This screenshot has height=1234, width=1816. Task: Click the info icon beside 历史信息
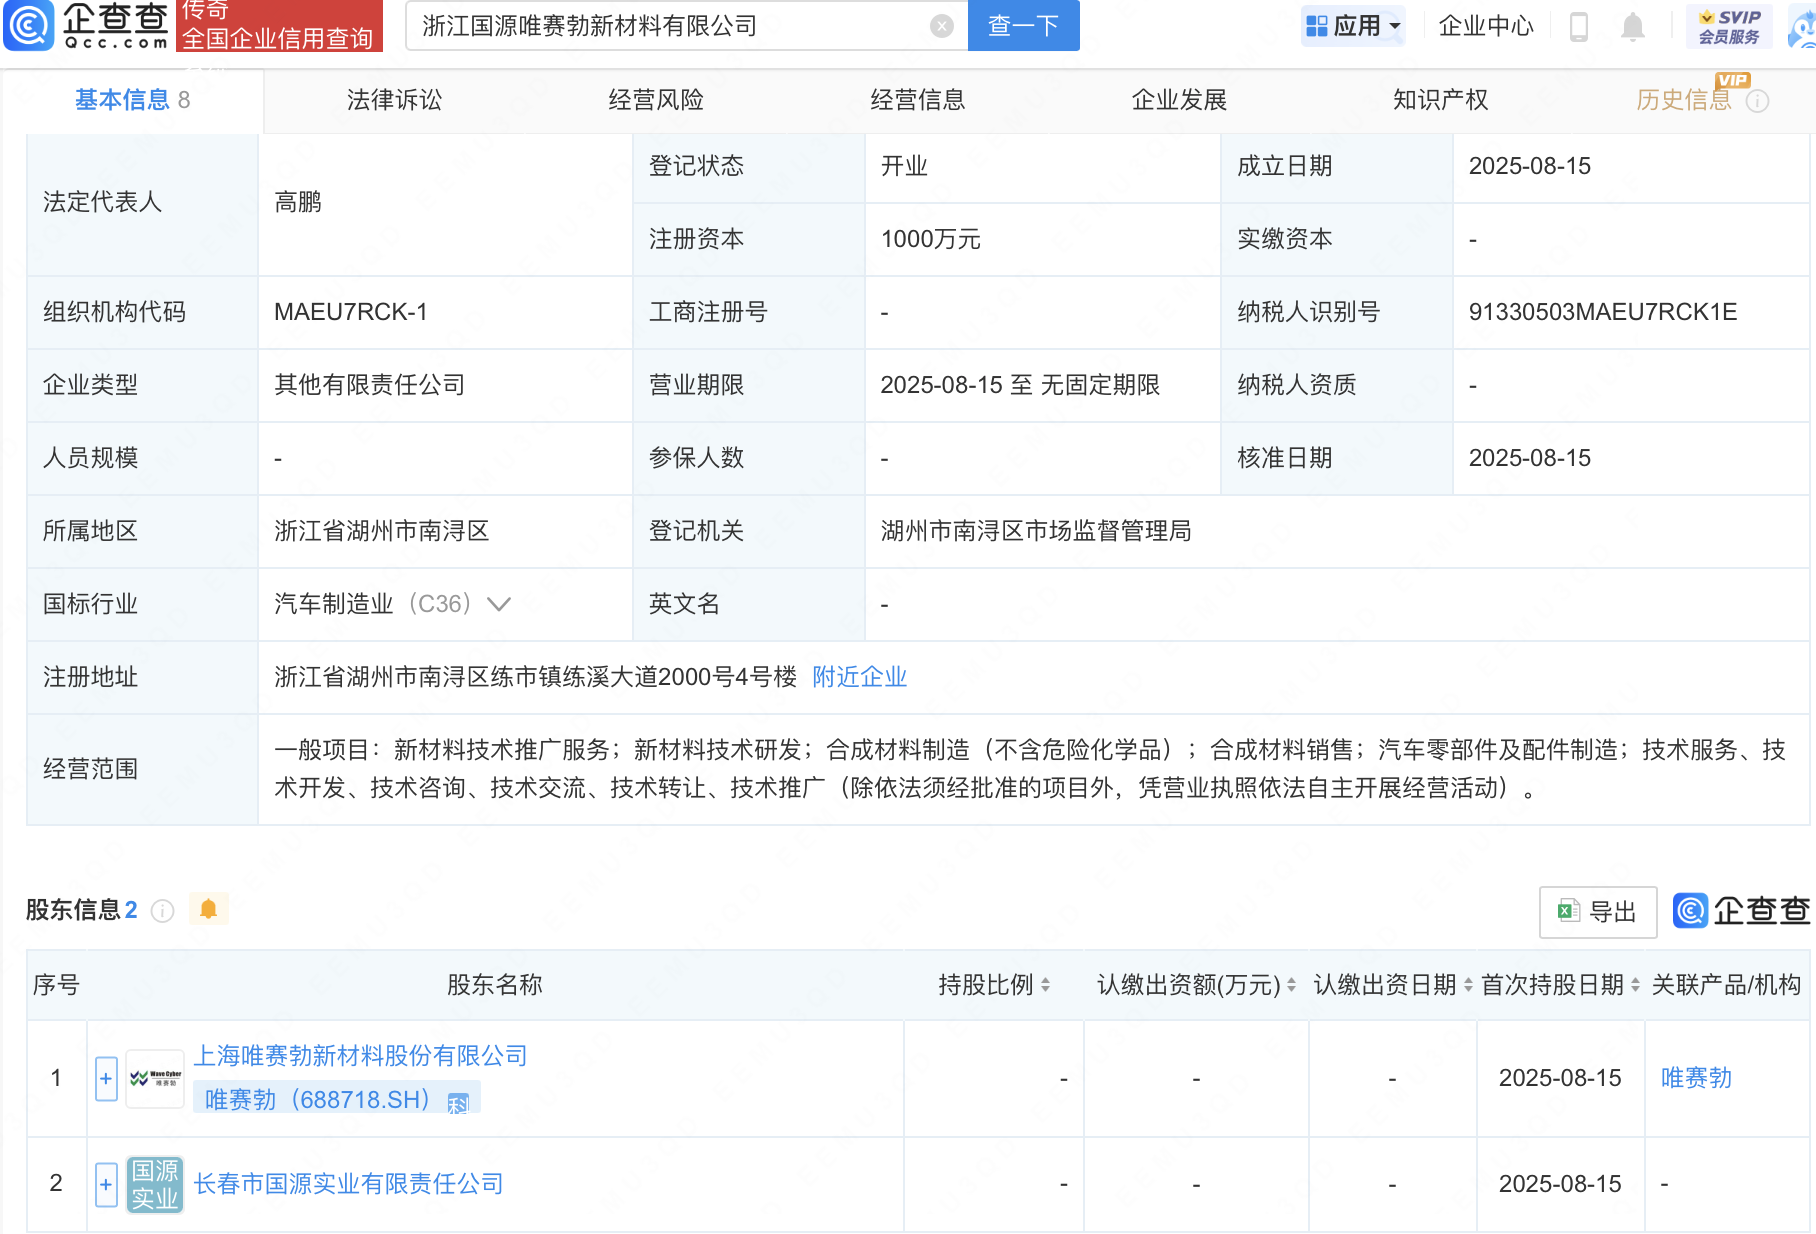(x=1757, y=101)
